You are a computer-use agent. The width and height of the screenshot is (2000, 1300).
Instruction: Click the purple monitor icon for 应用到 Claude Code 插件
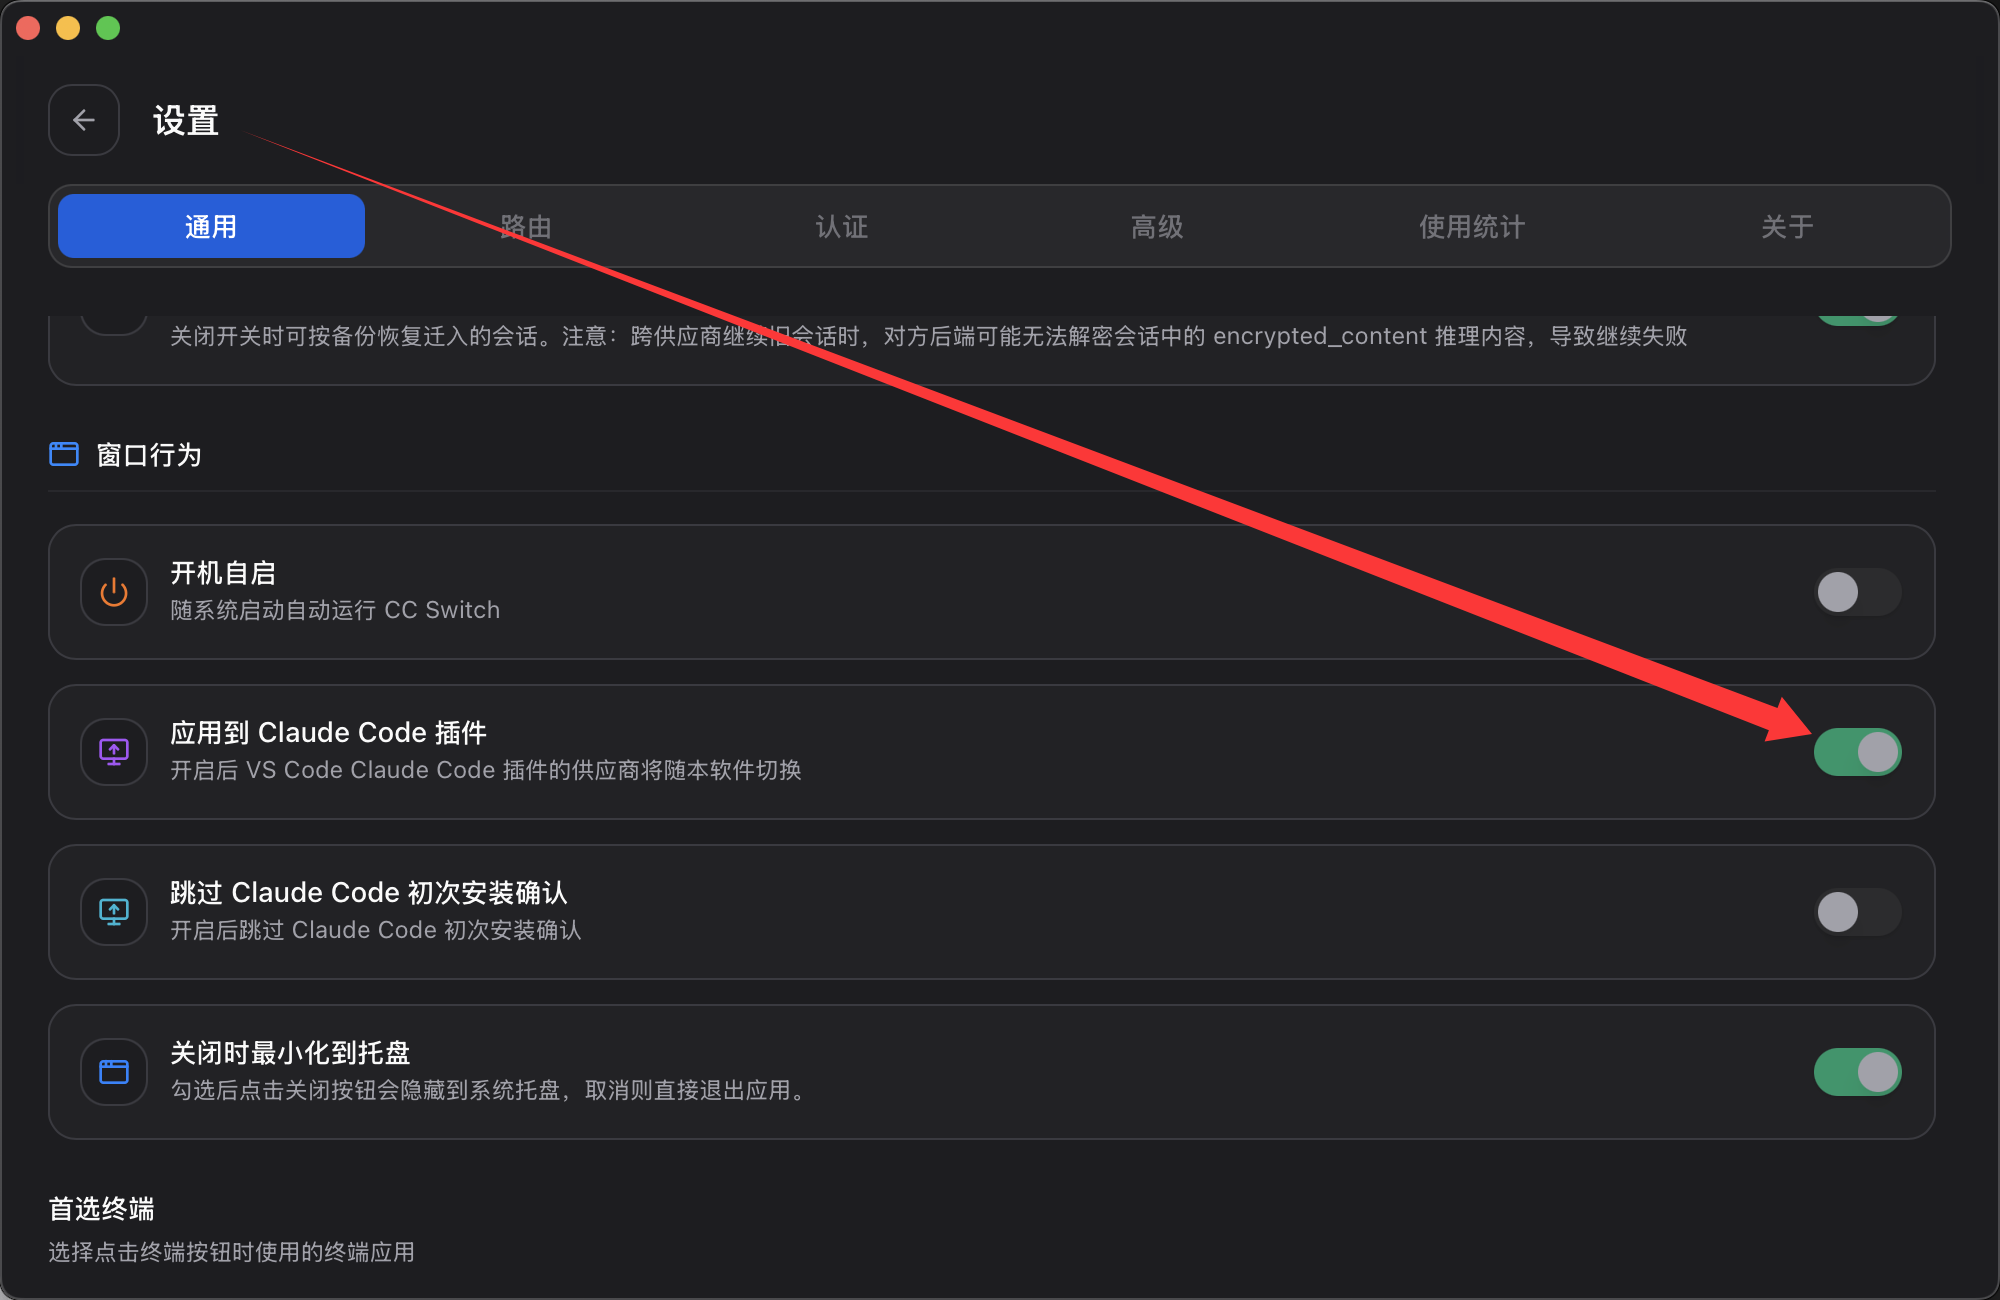point(114,752)
